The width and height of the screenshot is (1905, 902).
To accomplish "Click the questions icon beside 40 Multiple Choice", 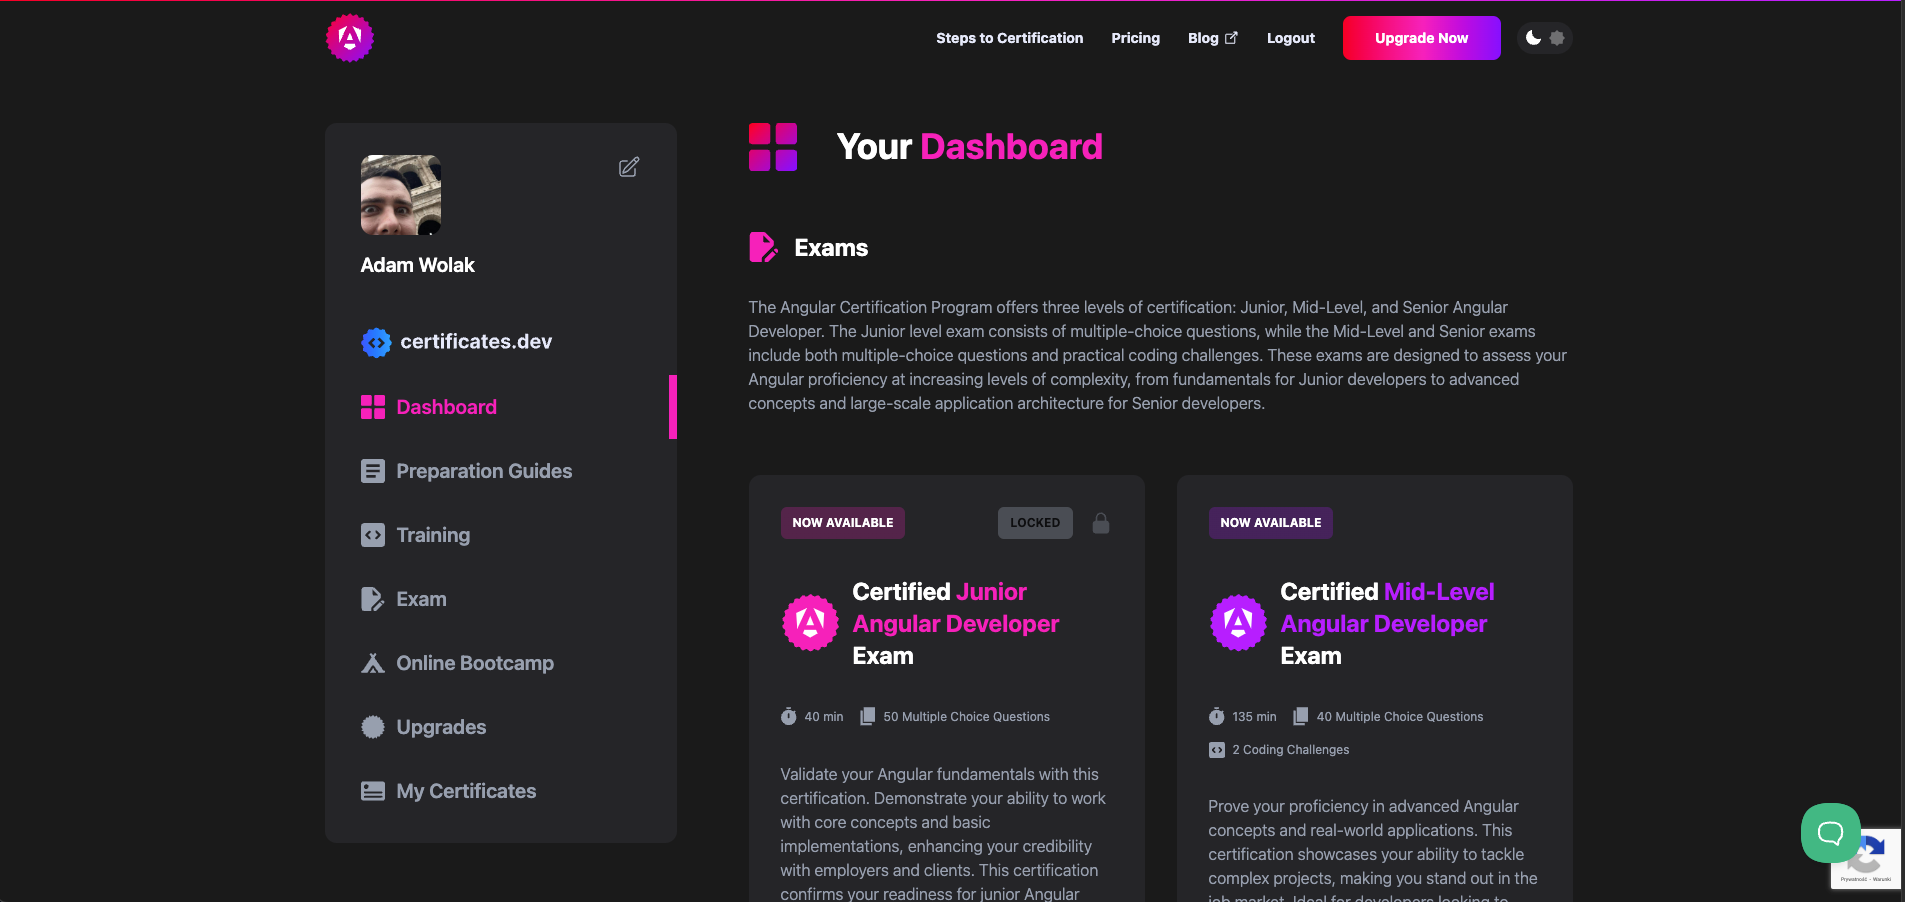I will click(1301, 716).
